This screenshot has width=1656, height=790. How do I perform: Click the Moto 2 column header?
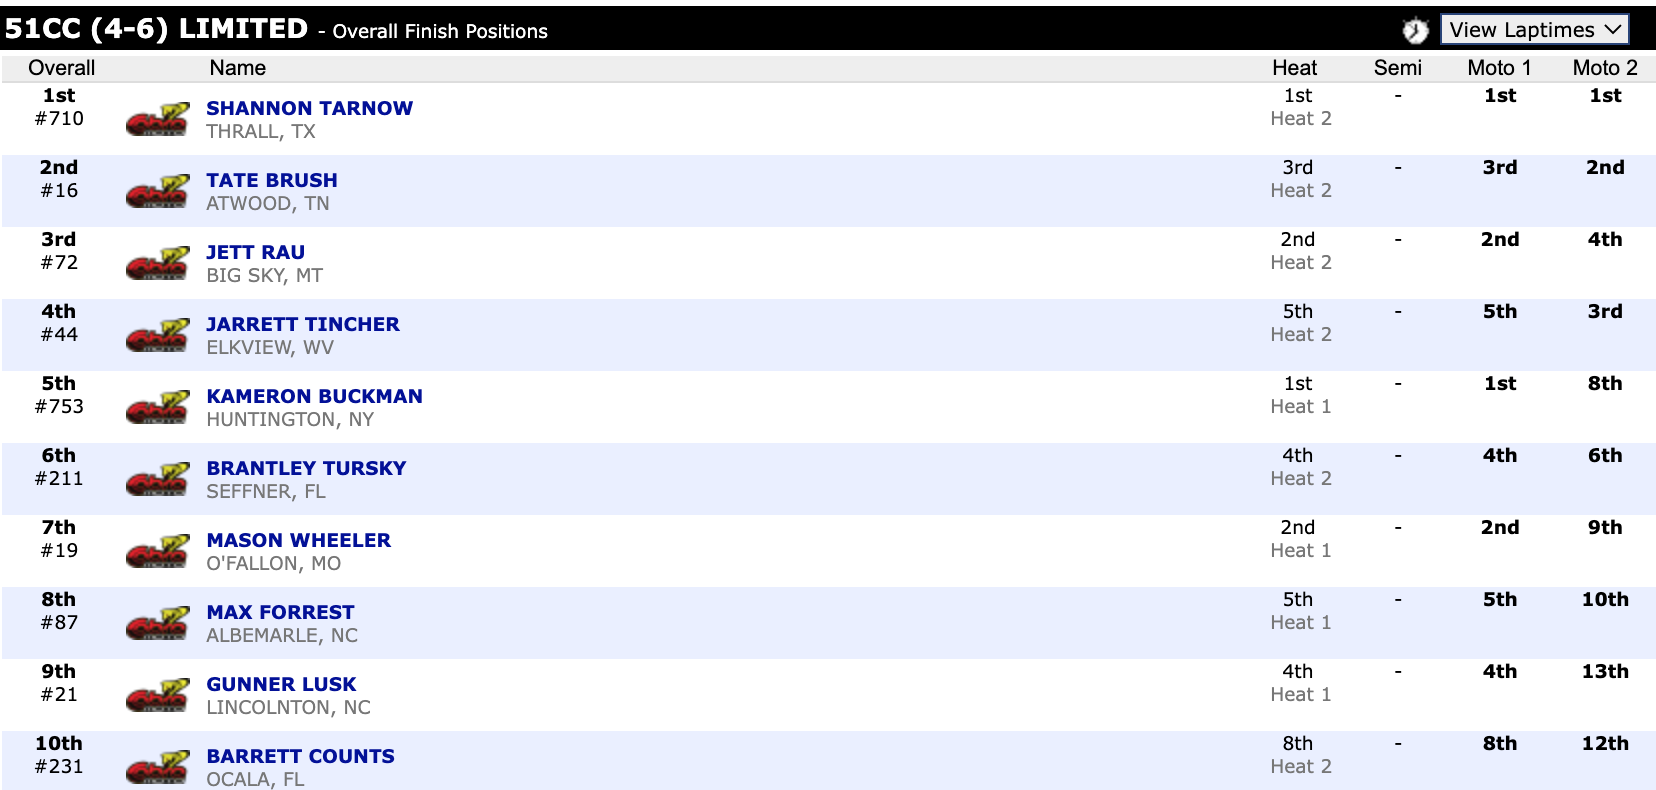point(1604,68)
